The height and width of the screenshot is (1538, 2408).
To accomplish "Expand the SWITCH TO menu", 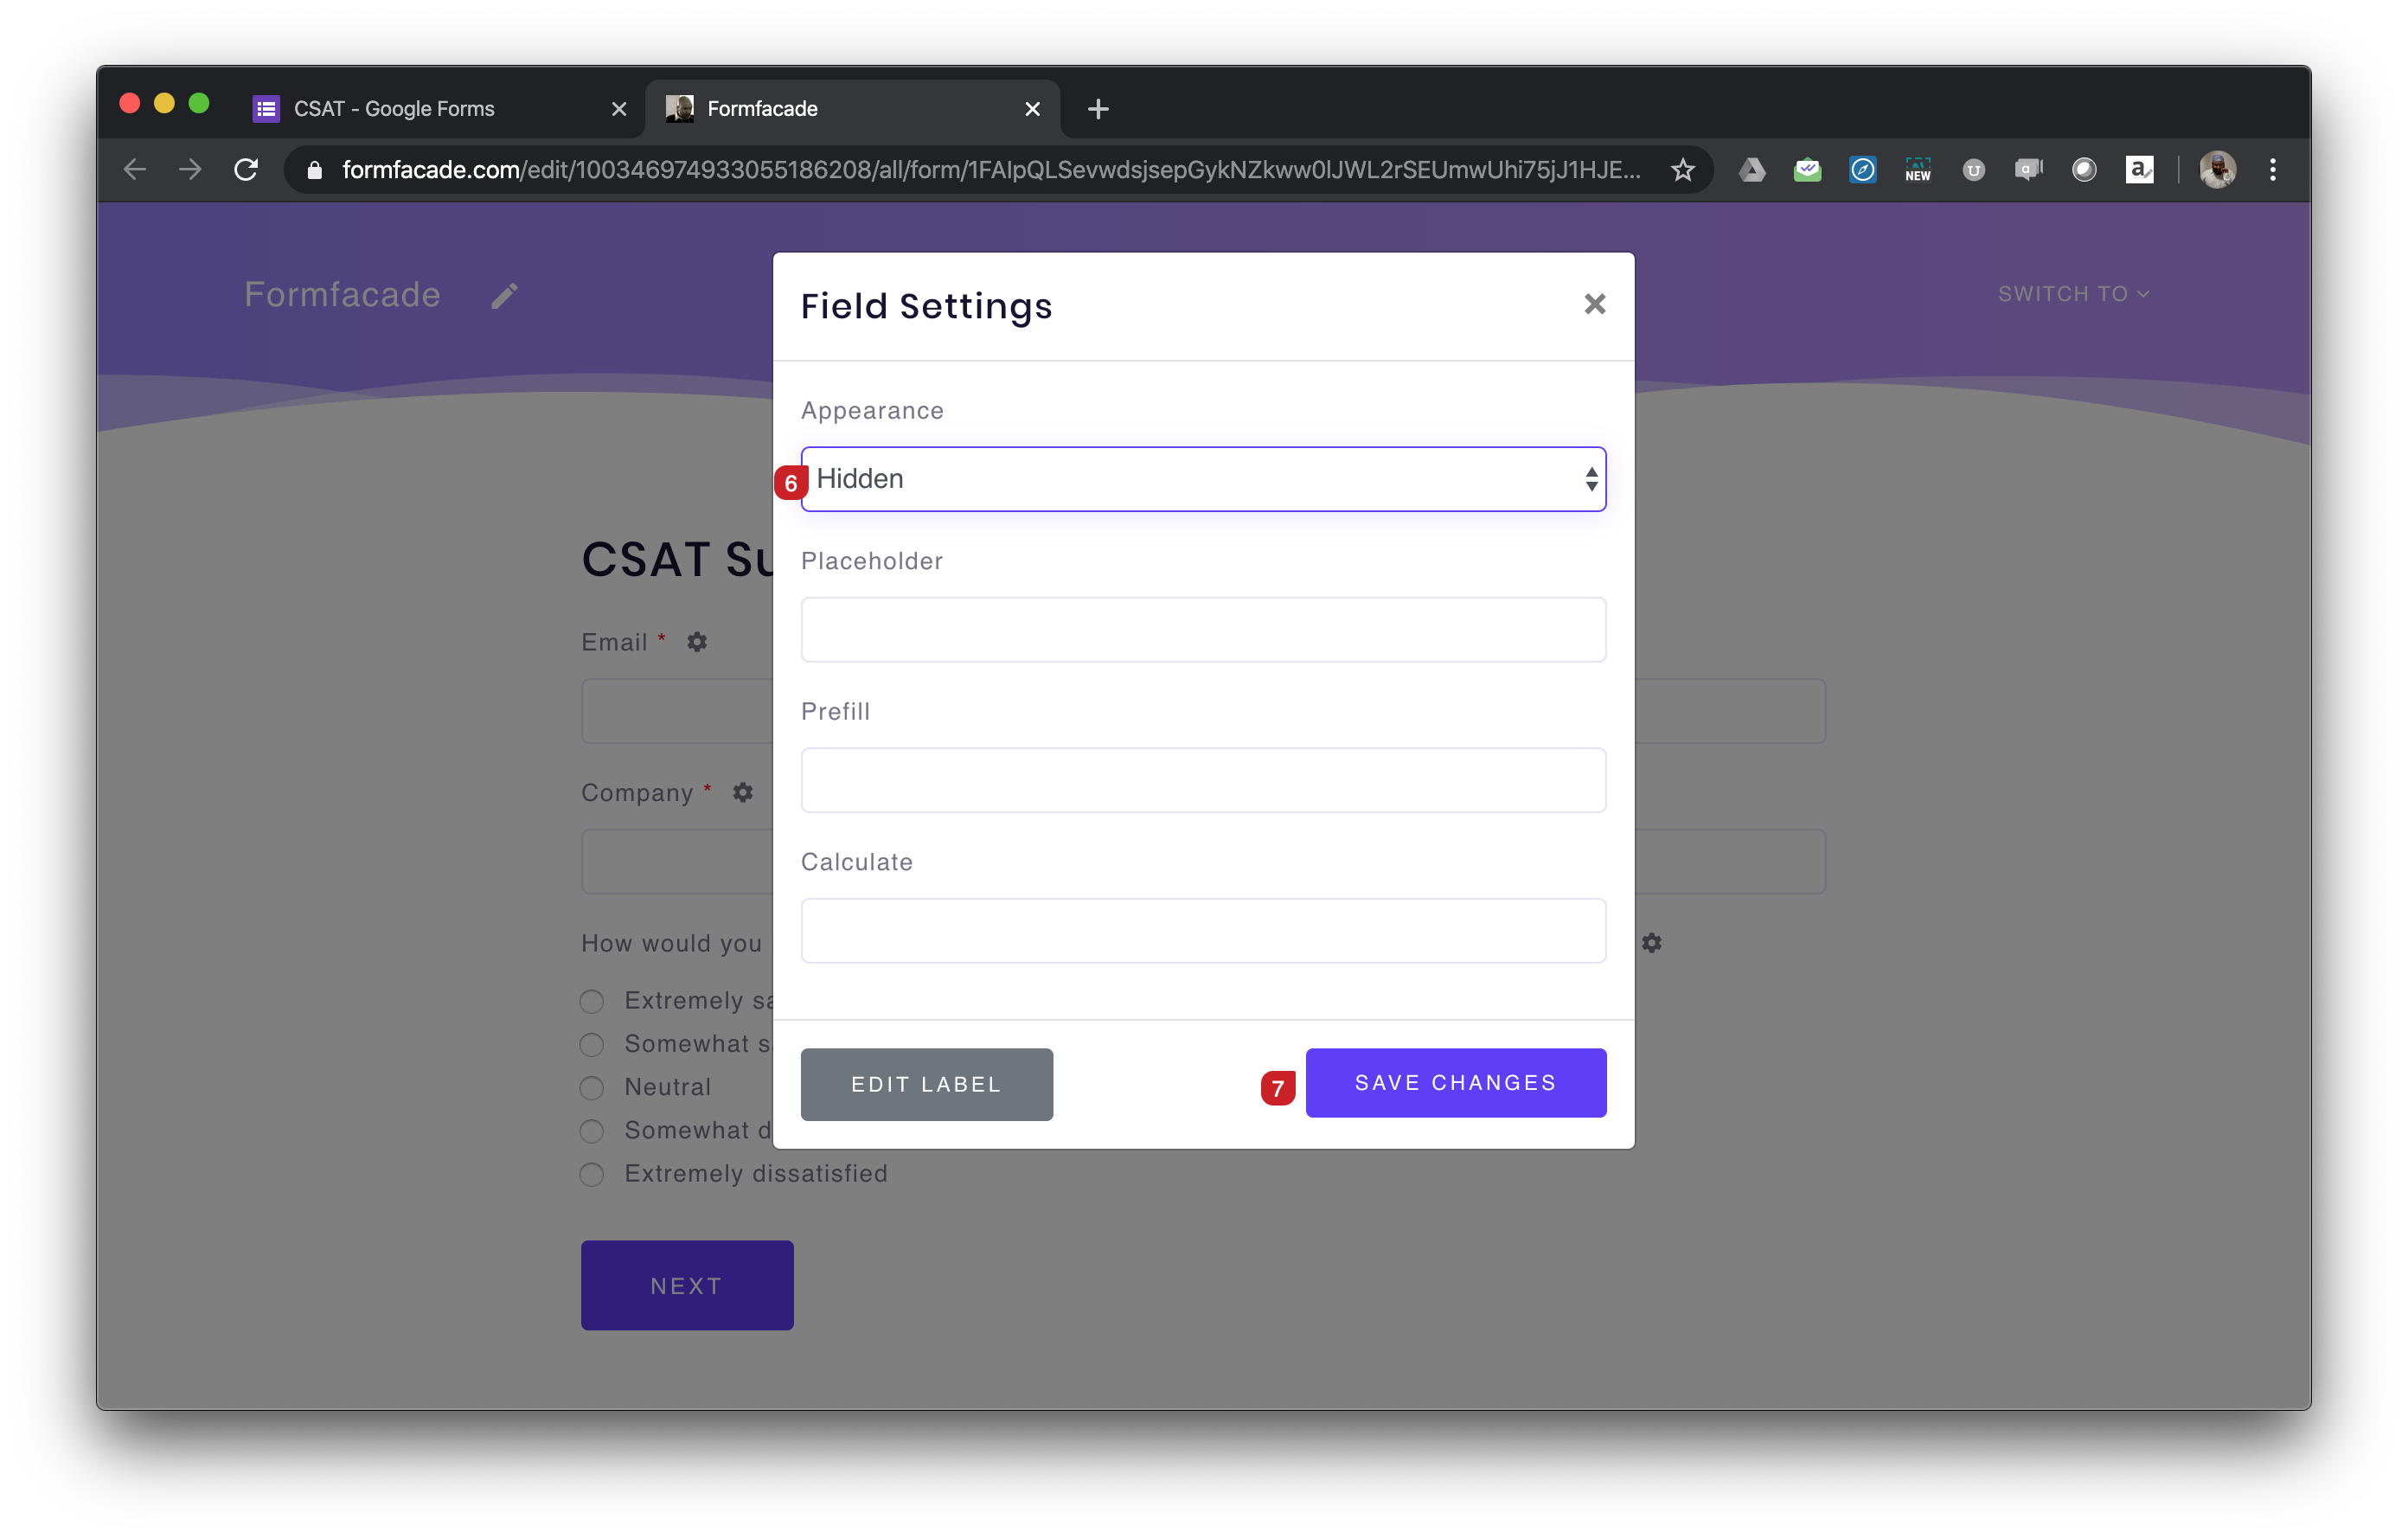I will pos(2072,294).
